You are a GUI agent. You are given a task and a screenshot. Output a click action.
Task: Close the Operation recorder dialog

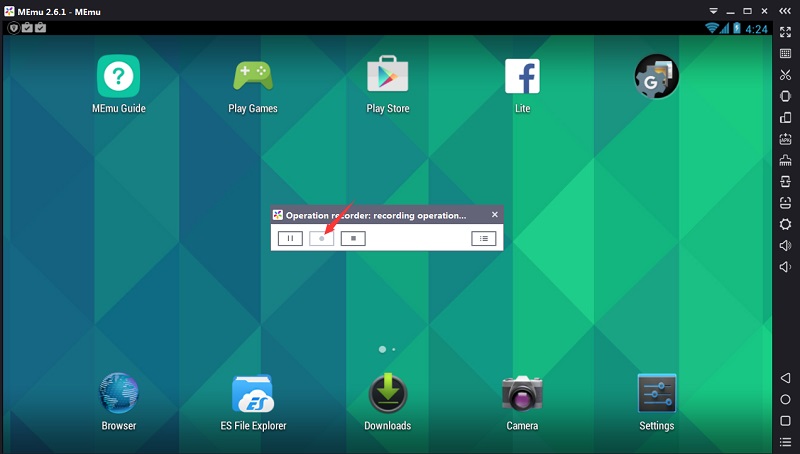[x=494, y=214]
